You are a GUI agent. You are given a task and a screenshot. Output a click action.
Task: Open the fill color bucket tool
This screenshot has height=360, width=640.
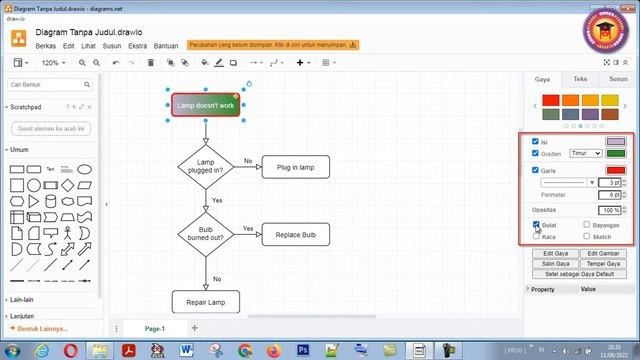coord(204,62)
